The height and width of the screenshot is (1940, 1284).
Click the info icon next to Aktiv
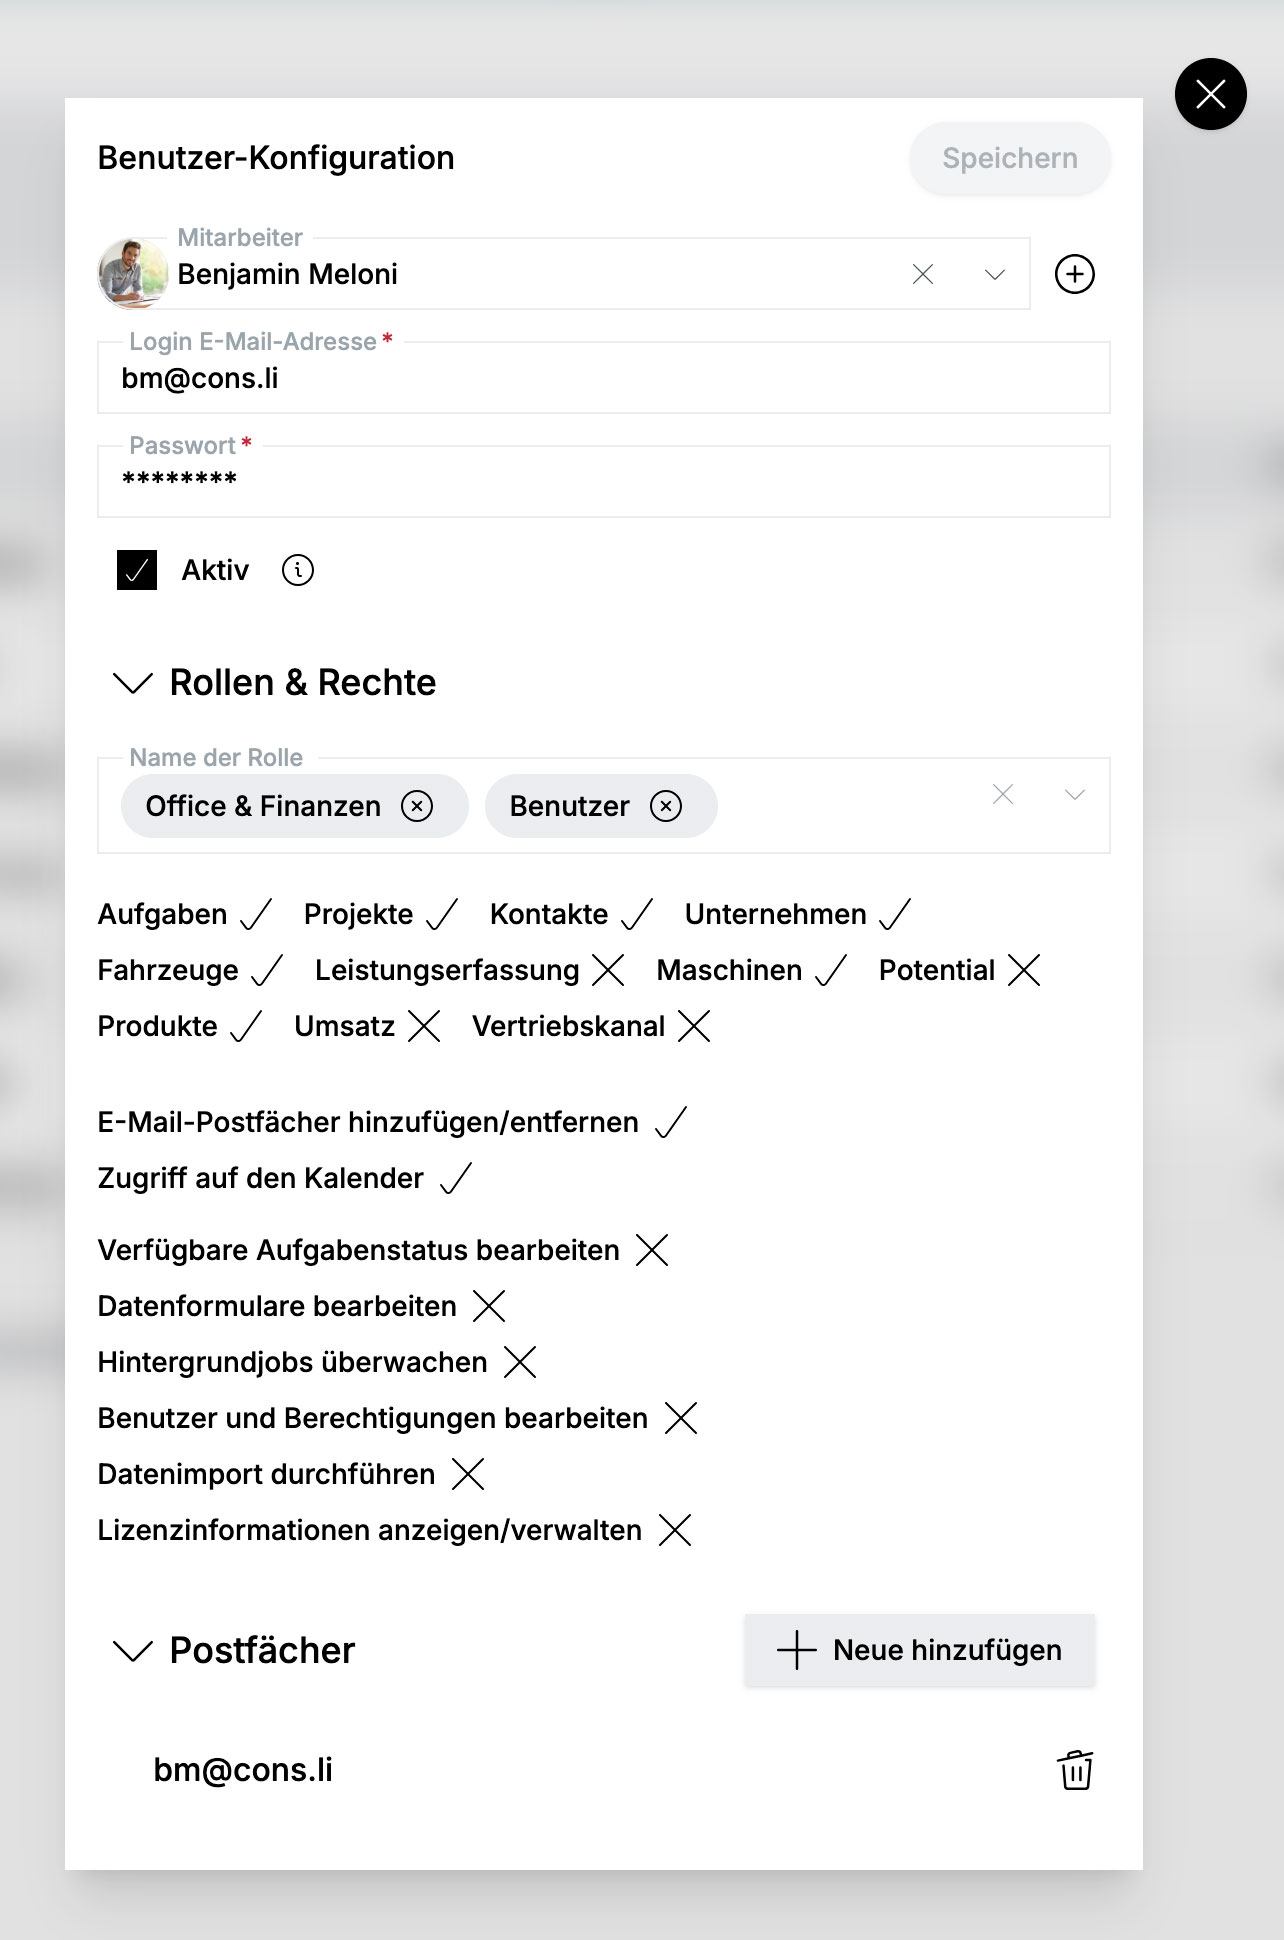click(x=298, y=570)
